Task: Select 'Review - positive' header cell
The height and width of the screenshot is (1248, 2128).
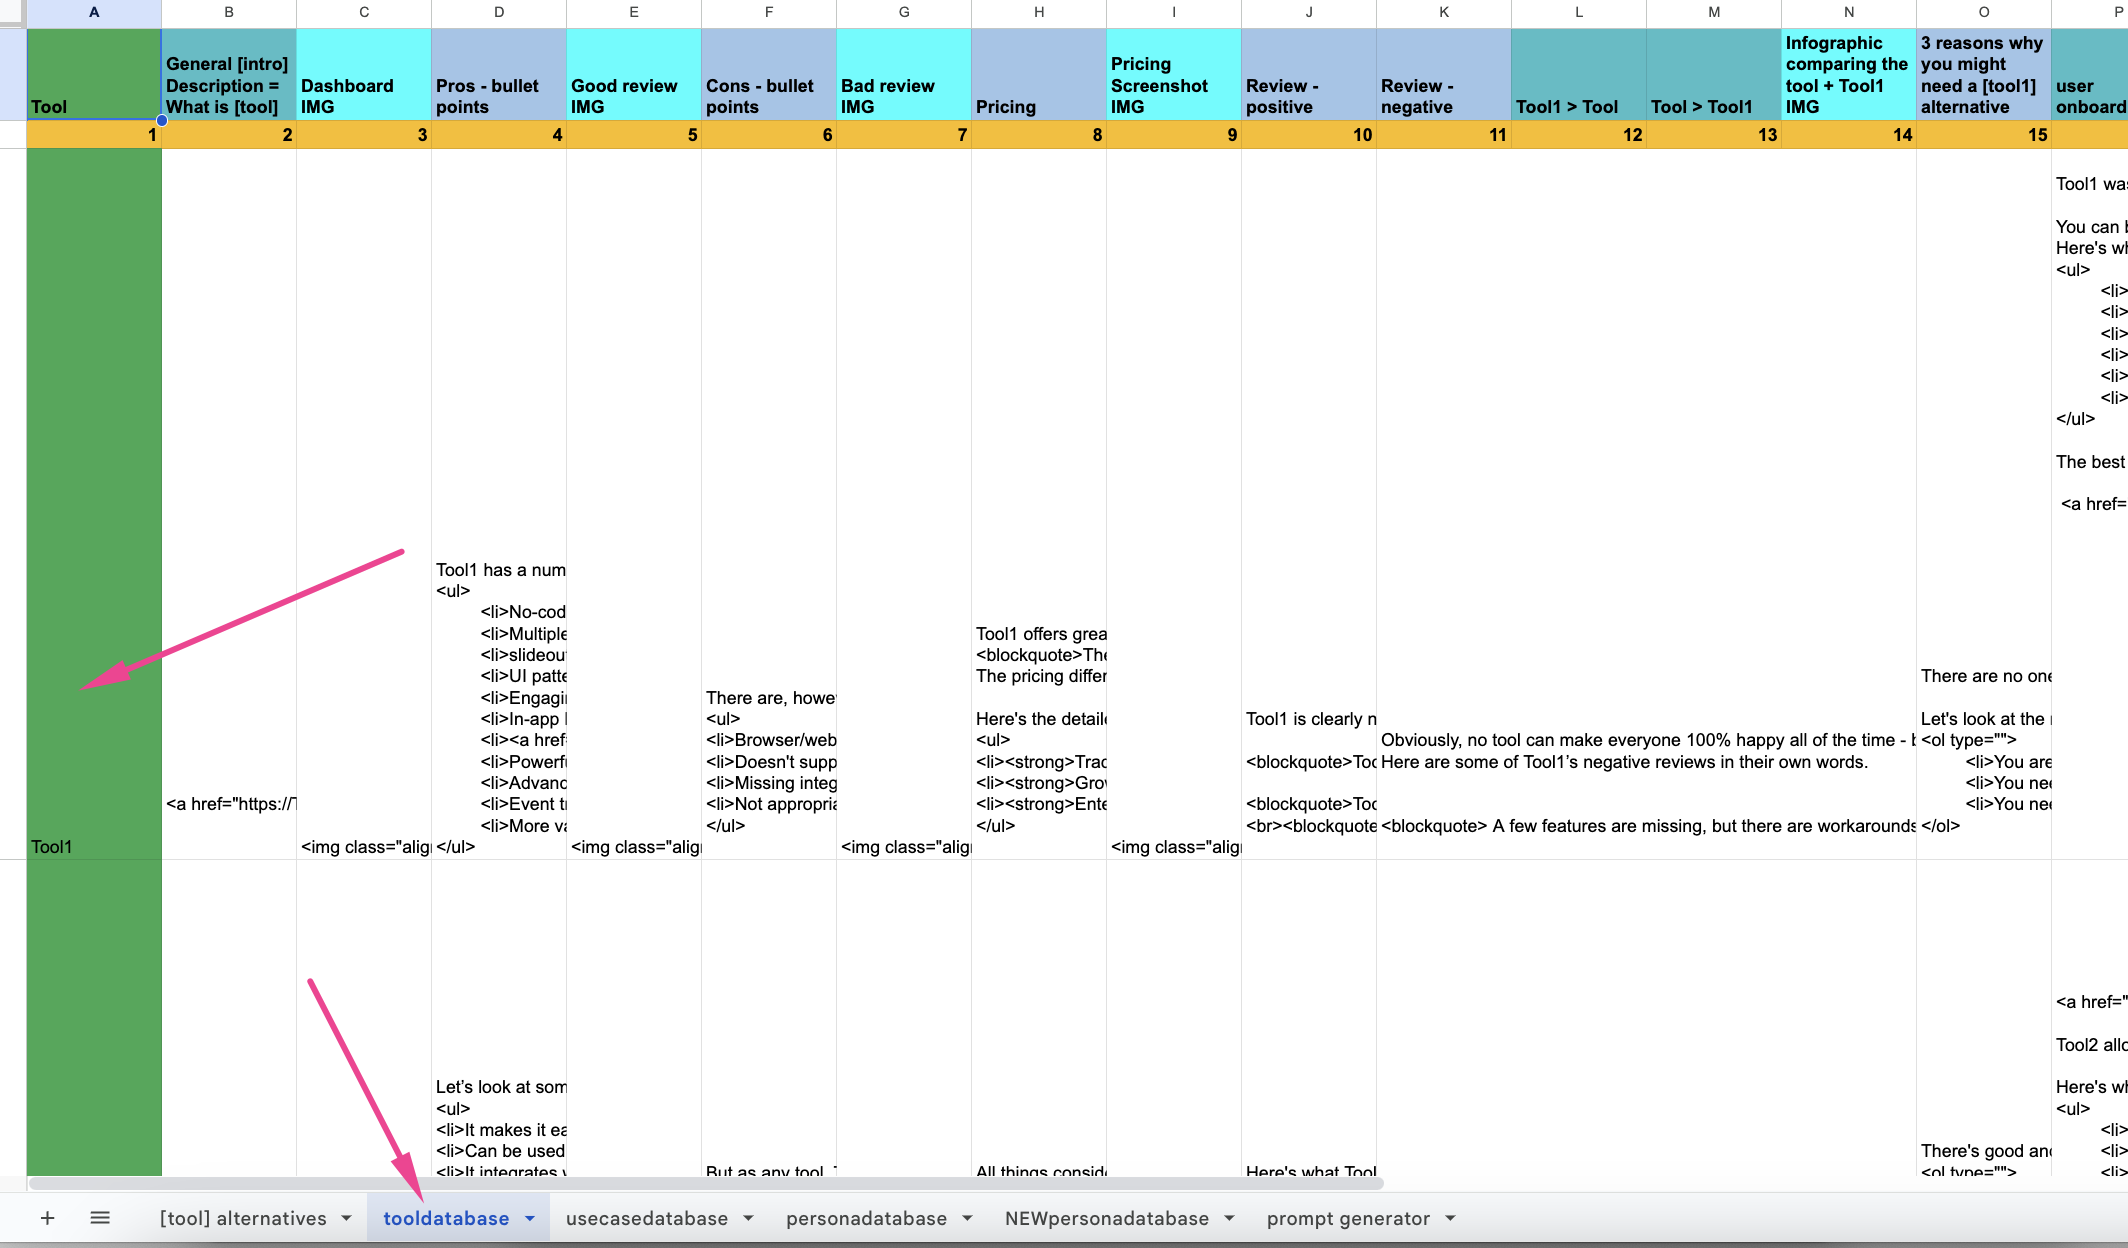Action: point(1309,74)
